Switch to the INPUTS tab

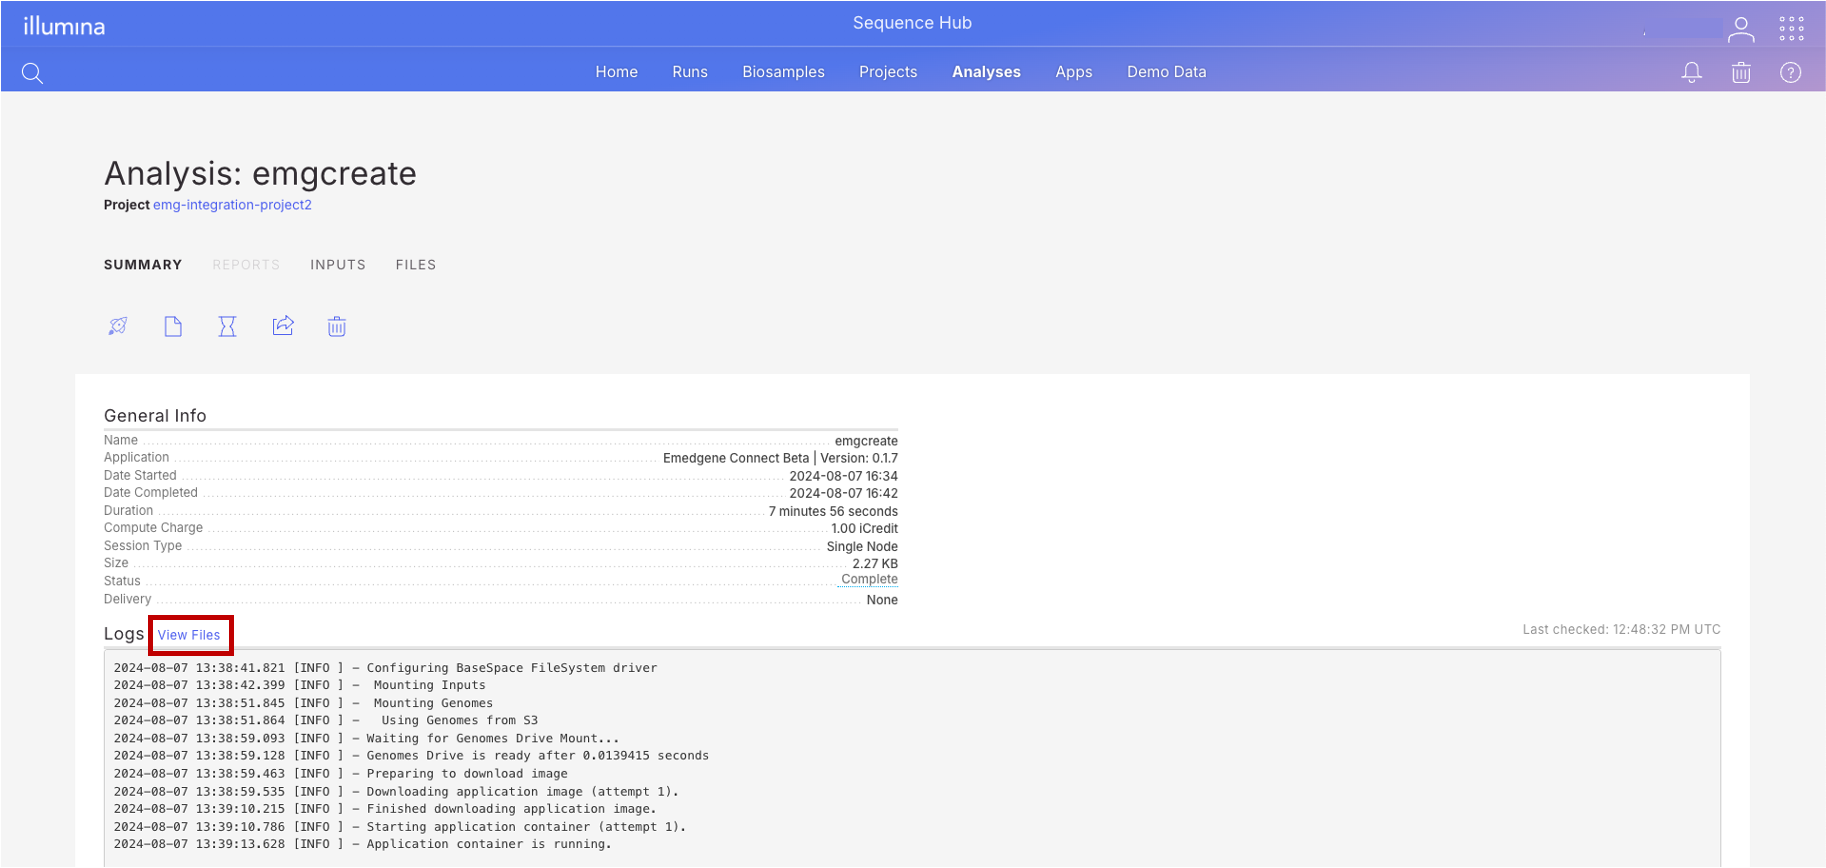tap(338, 265)
